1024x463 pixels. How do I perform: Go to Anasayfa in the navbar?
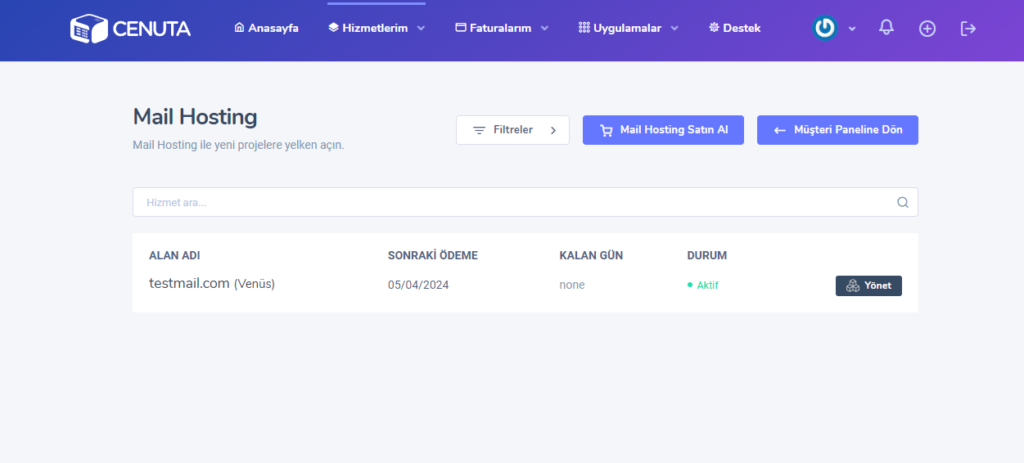[x=266, y=28]
